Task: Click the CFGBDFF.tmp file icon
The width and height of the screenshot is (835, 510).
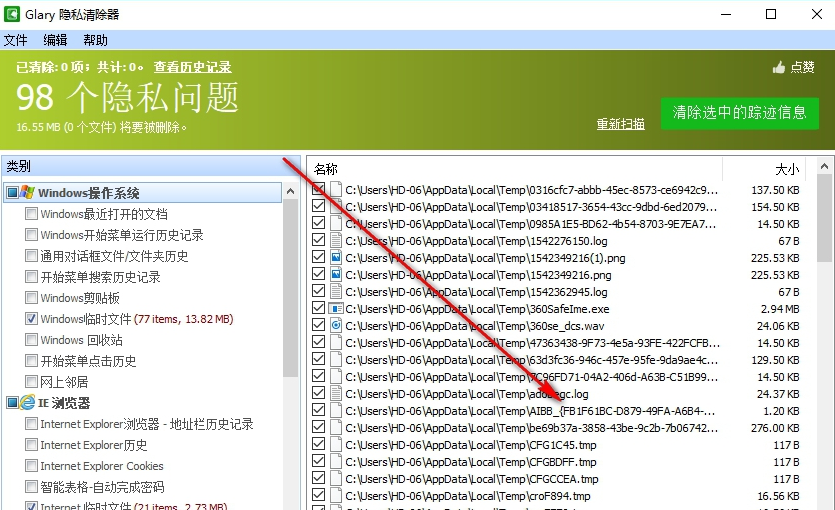Action: point(335,462)
